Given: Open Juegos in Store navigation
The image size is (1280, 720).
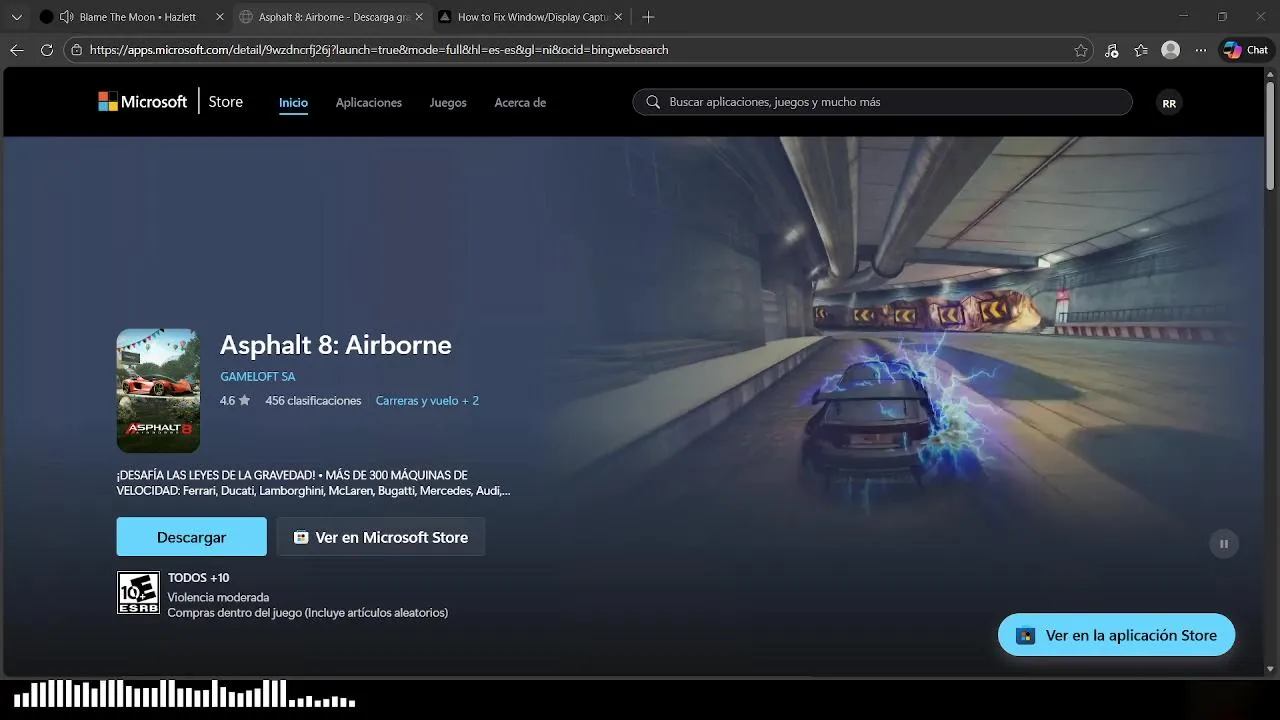Looking at the screenshot, I should click(x=448, y=103).
